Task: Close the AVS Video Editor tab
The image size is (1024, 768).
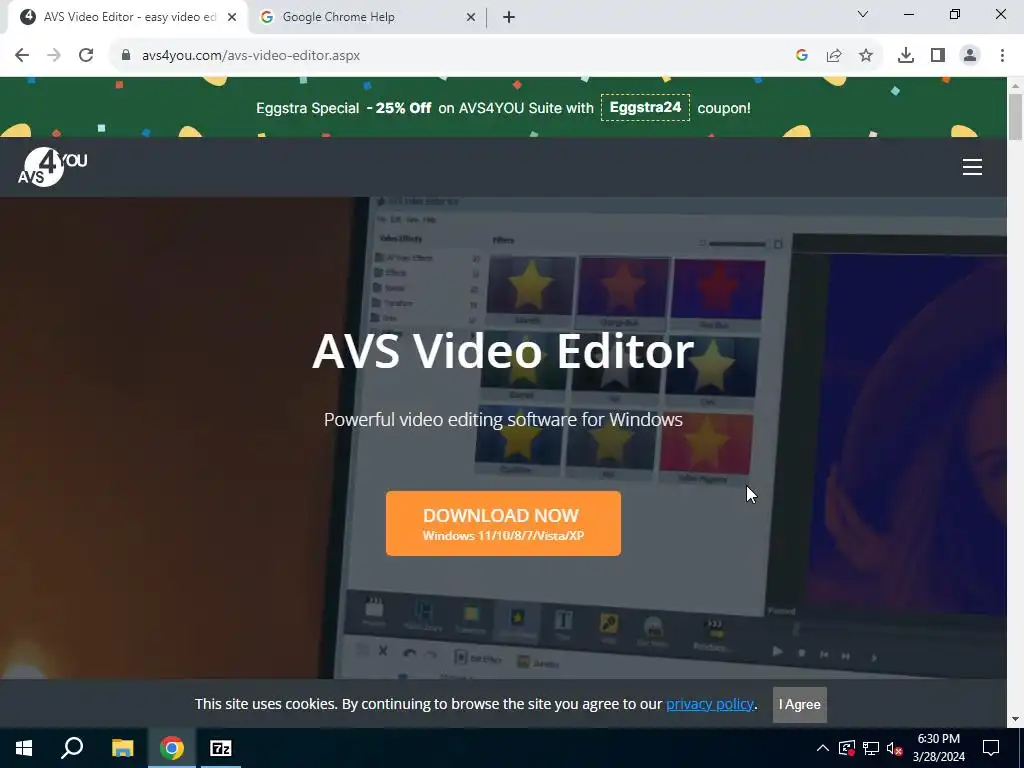Action: (232, 18)
